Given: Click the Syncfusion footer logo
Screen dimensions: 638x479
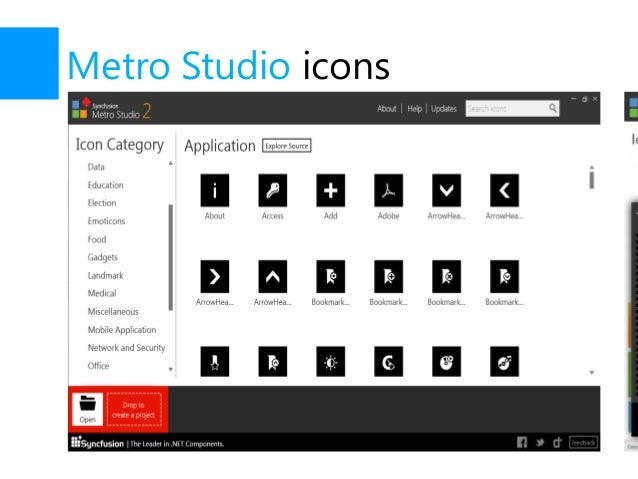Looking at the screenshot, I should click(x=97, y=442).
